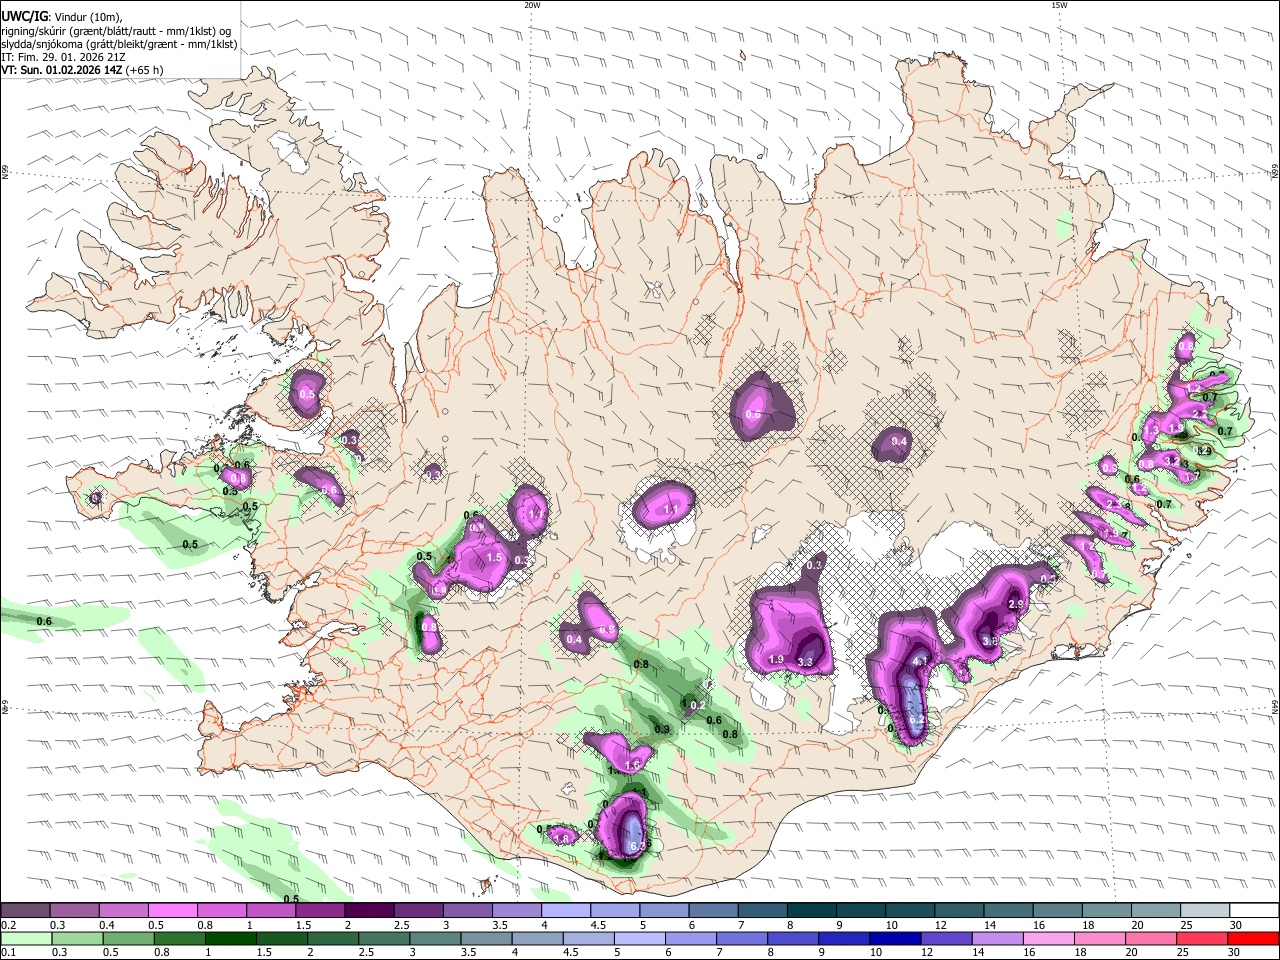Click the 2.9 precipitation value on the map

pyautogui.click(x=1017, y=605)
